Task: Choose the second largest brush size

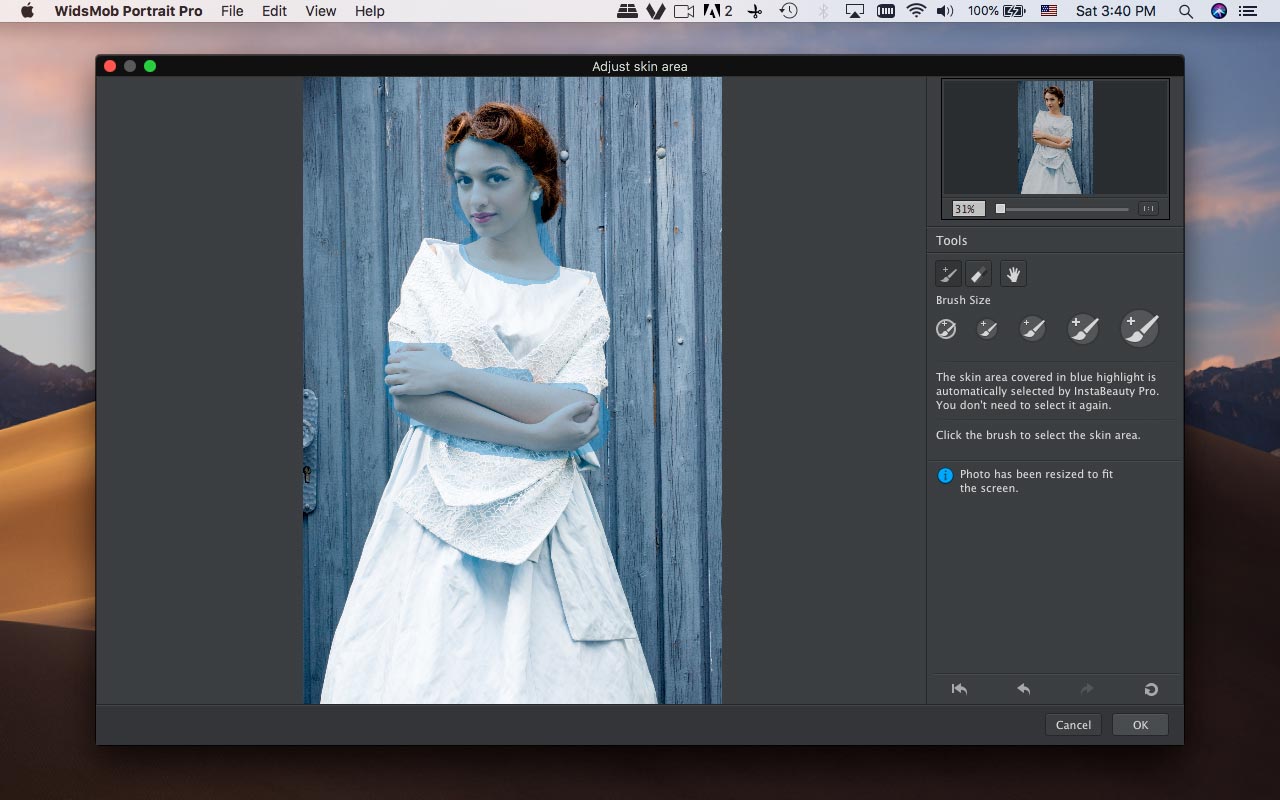Action: pos(1084,328)
